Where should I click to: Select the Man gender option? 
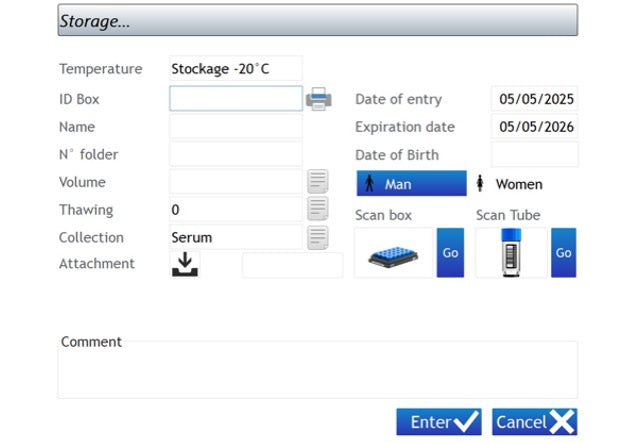[x=411, y=184]
